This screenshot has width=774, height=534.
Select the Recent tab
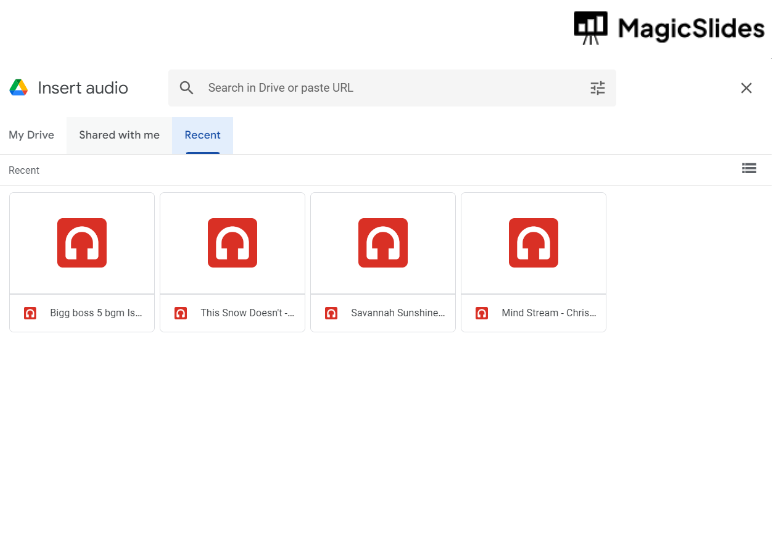[x=202, y=135]
